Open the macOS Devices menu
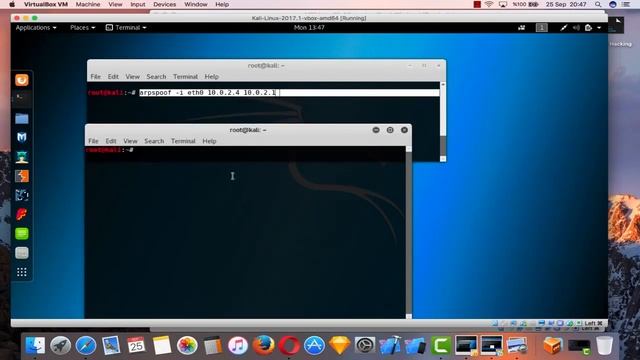The image size is (640, 360). coord(164,4)
